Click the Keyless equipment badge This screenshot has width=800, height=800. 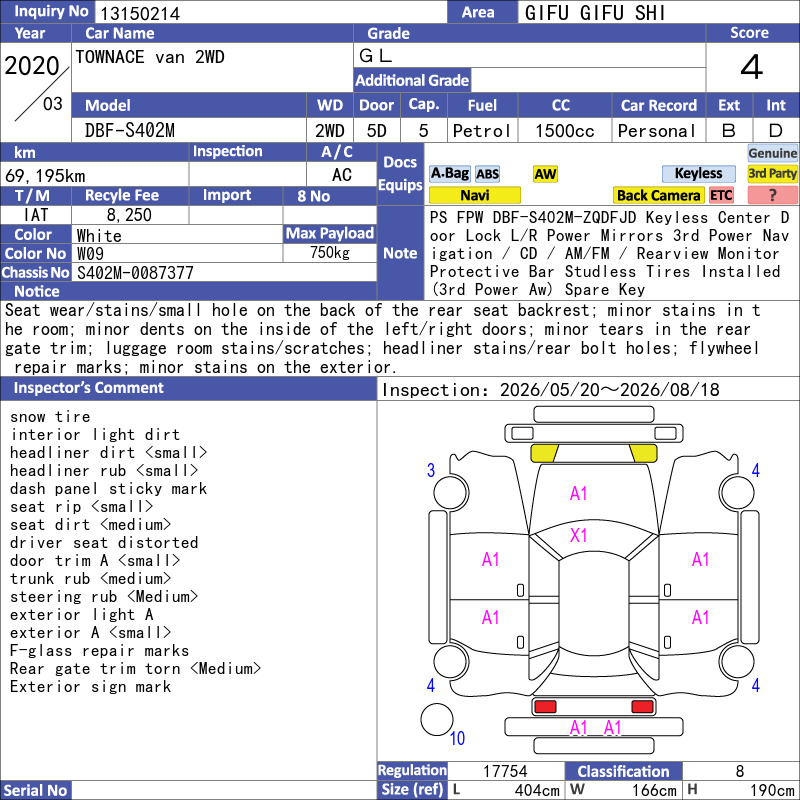point(698,174)
